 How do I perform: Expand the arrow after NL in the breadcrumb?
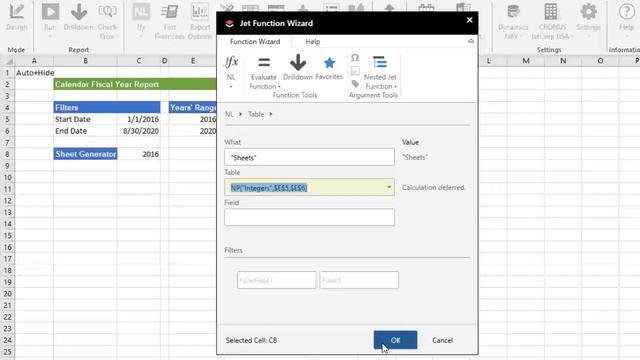[x=240, y=114]
